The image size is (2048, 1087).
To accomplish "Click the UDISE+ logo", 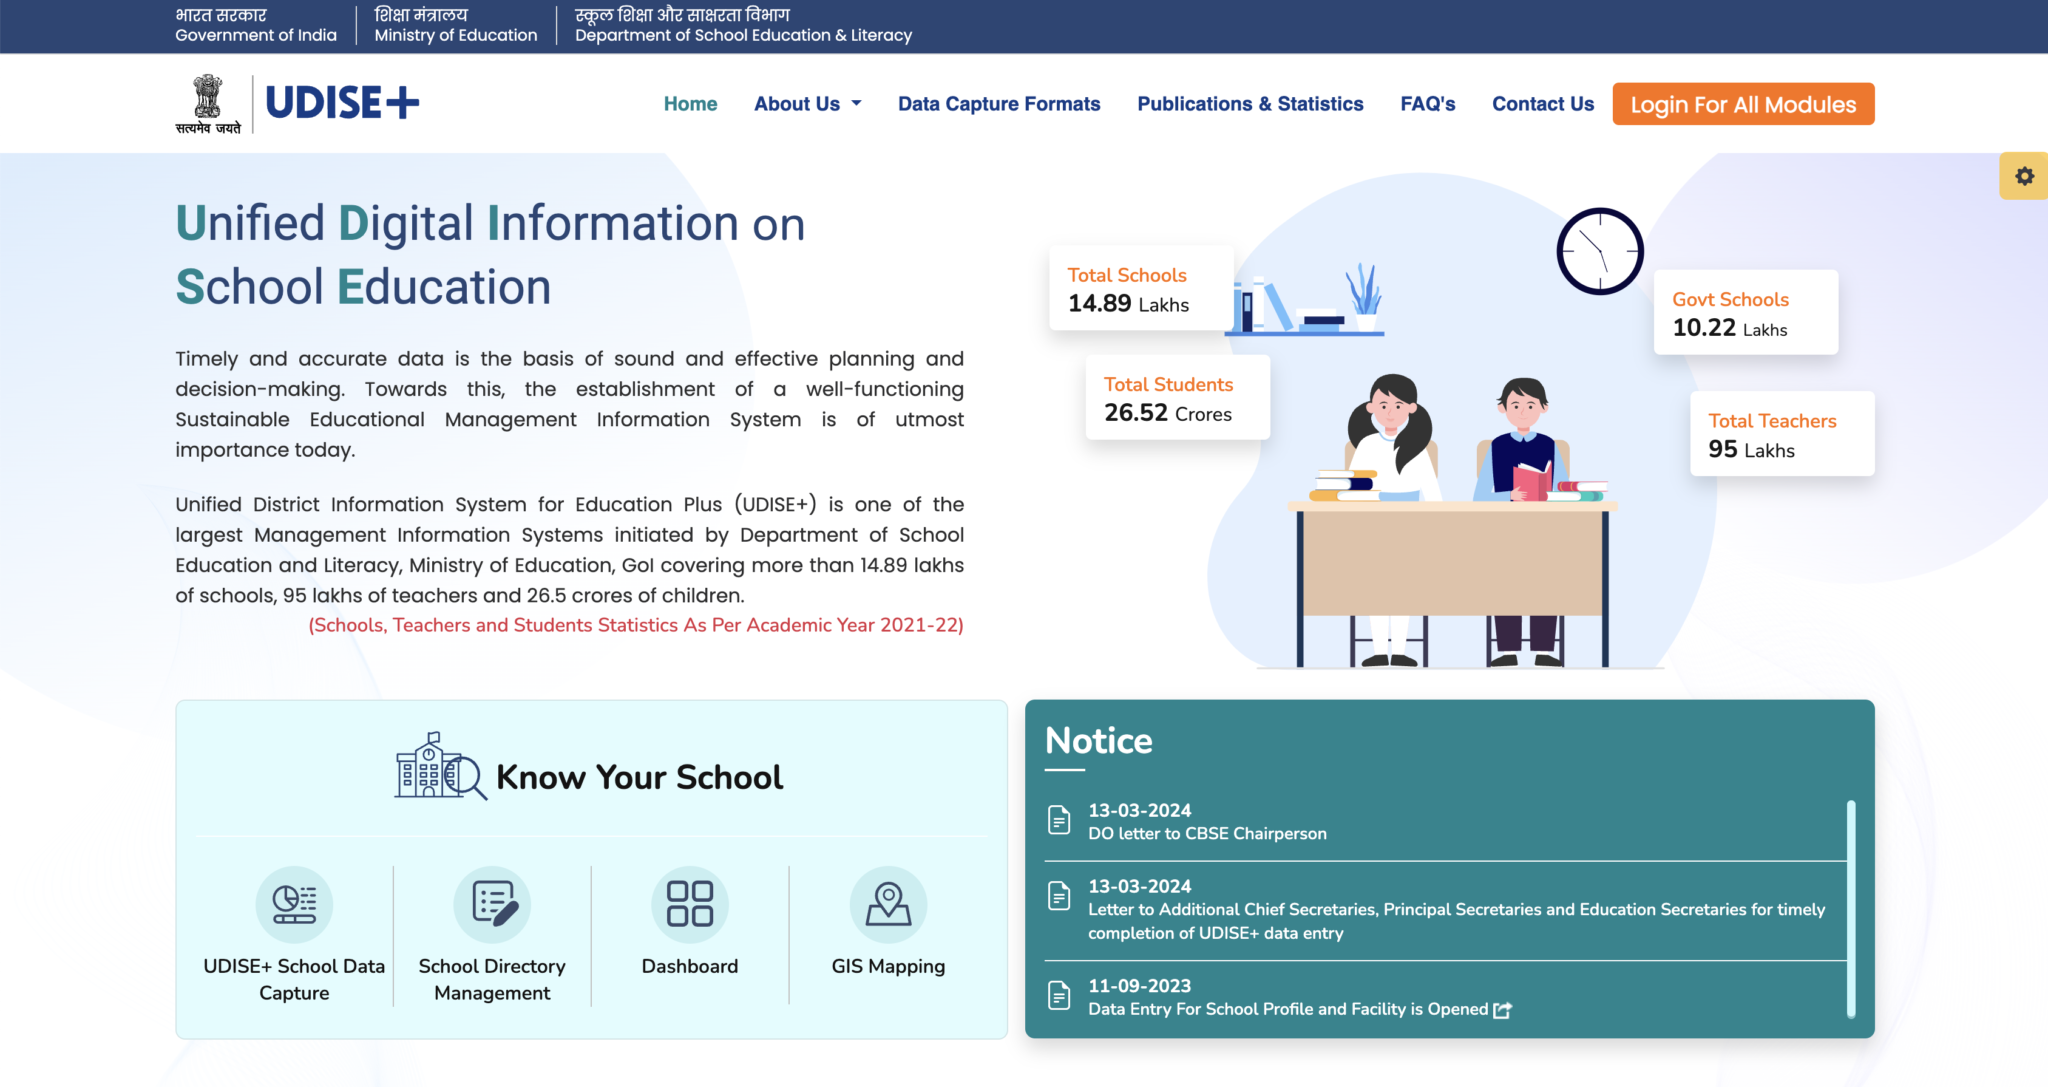I will (x=343, y=102).
